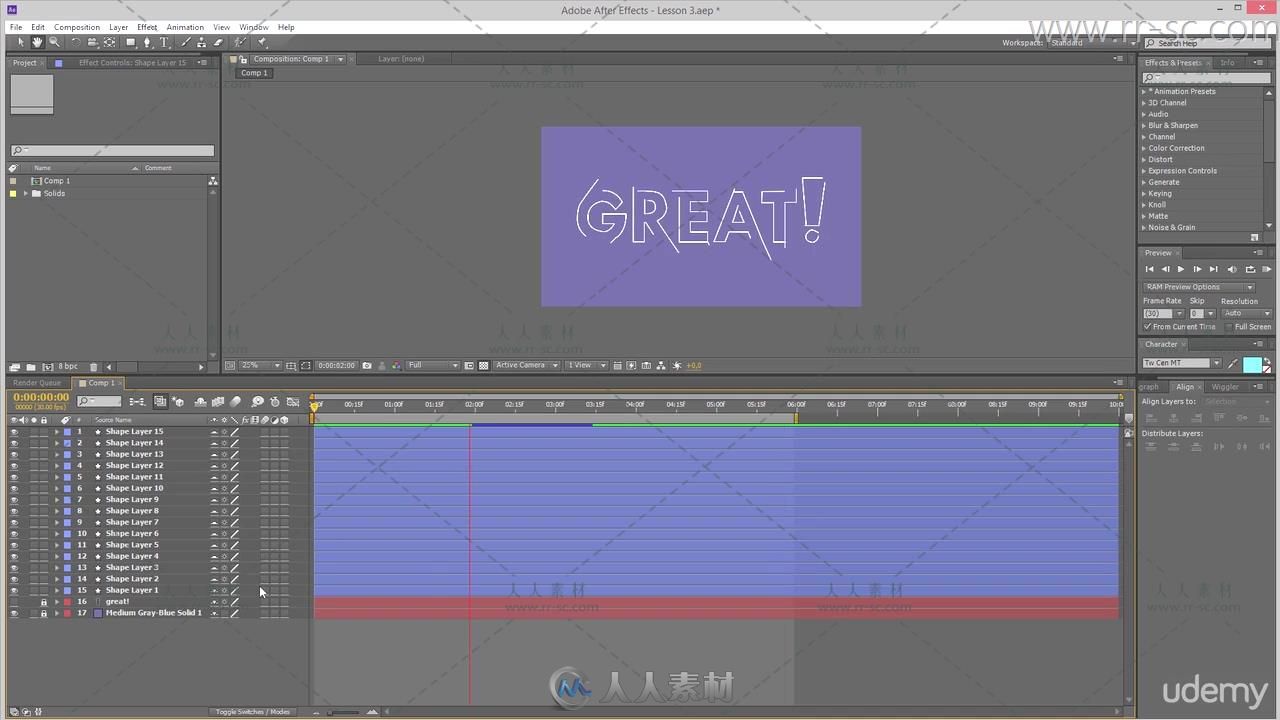Expand Shape Layer 15 properties
Image resolution: width=1280 pixels, height=720 pixels.
[57, 432]
